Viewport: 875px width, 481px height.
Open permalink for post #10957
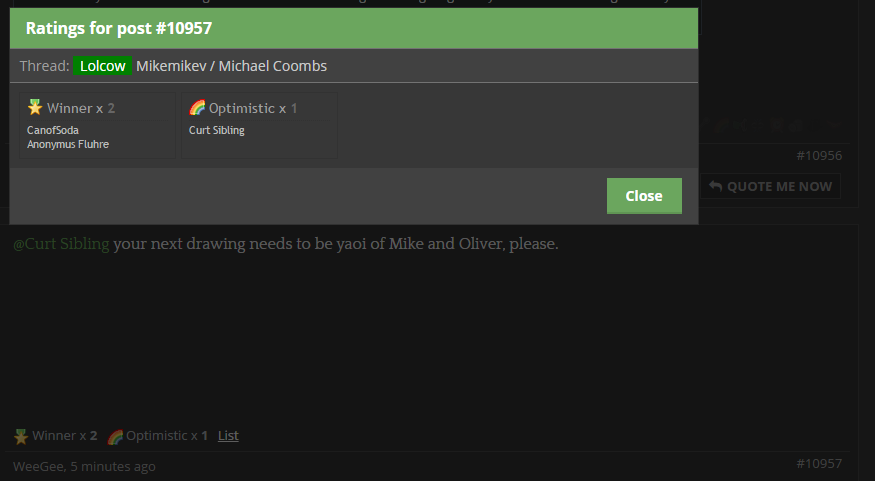point(819,464)
